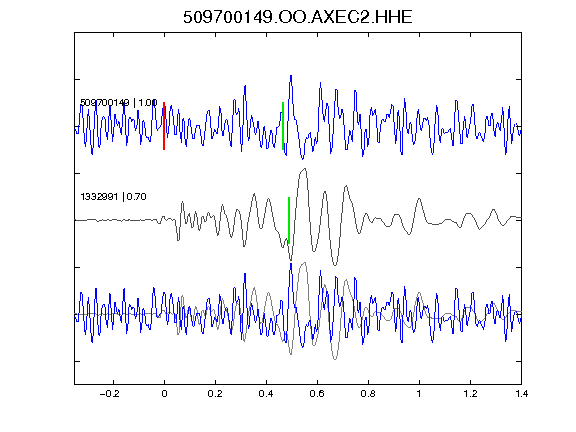Click the green pick marker on middle trace
The image size is (576, 432).
coord(289,220)
